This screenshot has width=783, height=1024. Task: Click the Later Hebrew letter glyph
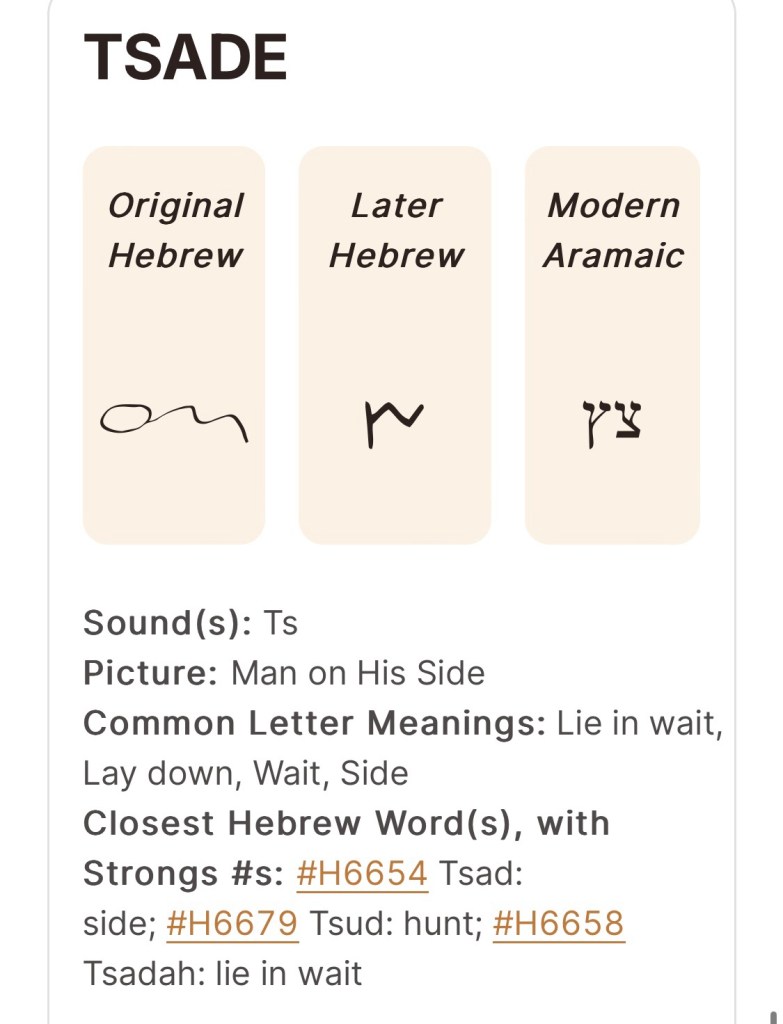[x=394, y=423]
